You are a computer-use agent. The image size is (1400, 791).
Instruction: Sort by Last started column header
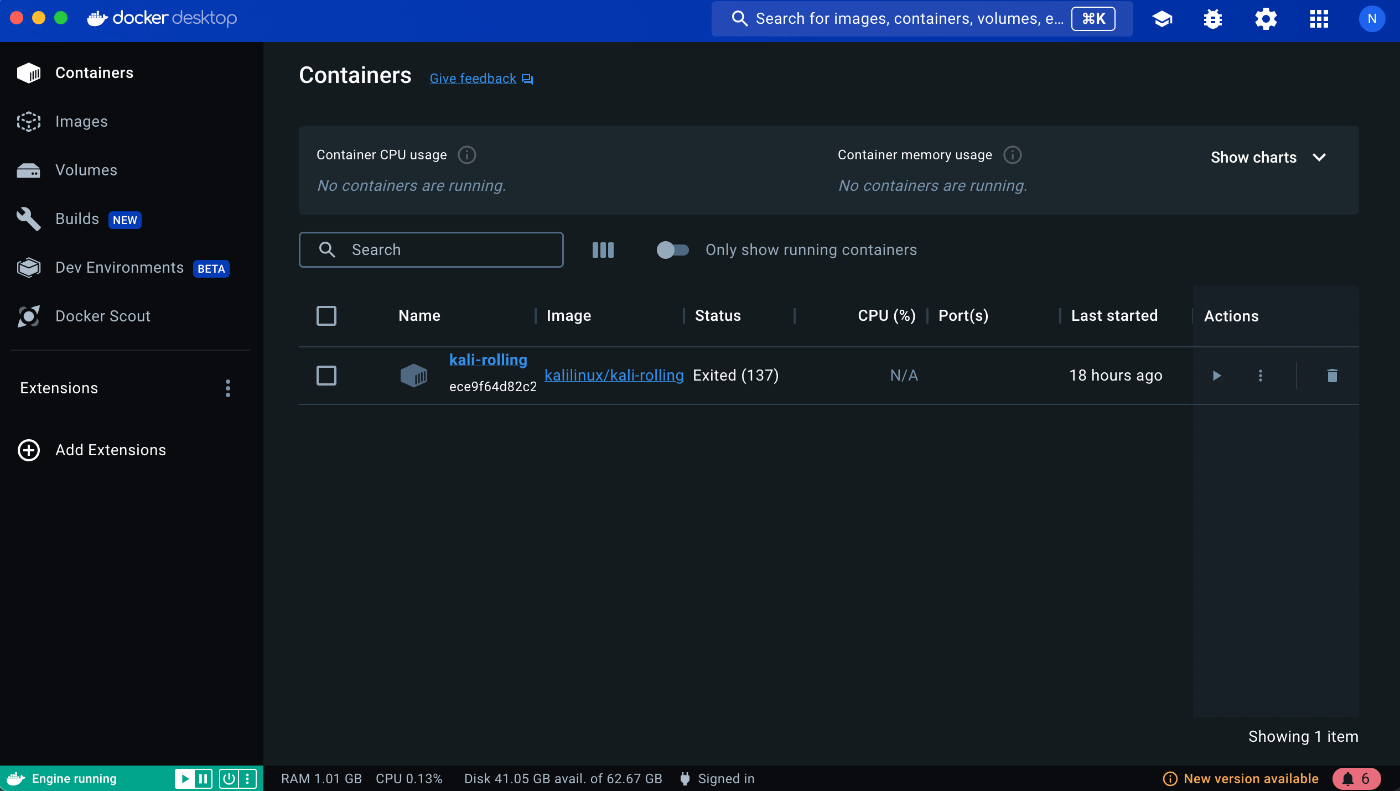pos(1114,316)
